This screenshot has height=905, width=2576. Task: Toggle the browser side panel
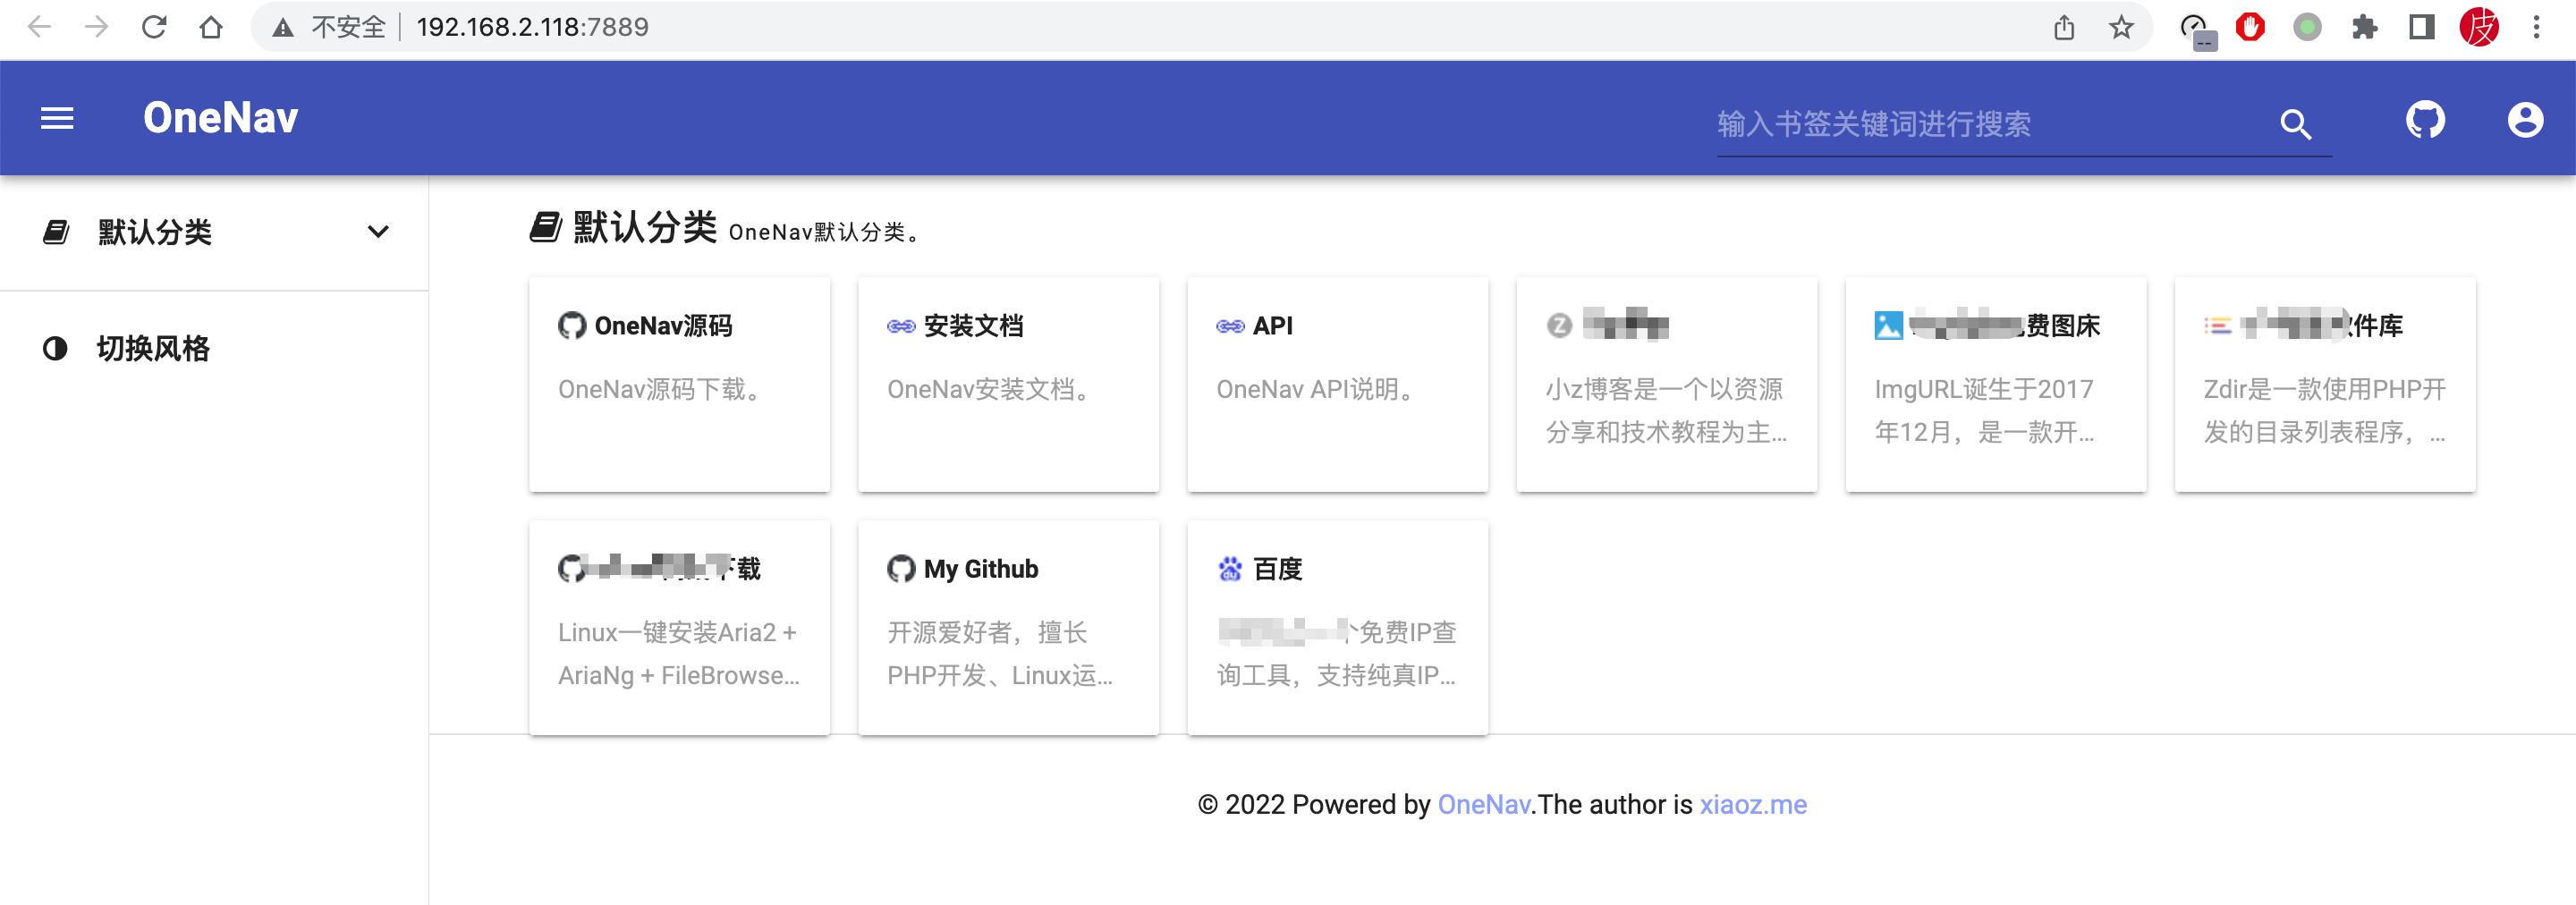(x=2421, y=27)
